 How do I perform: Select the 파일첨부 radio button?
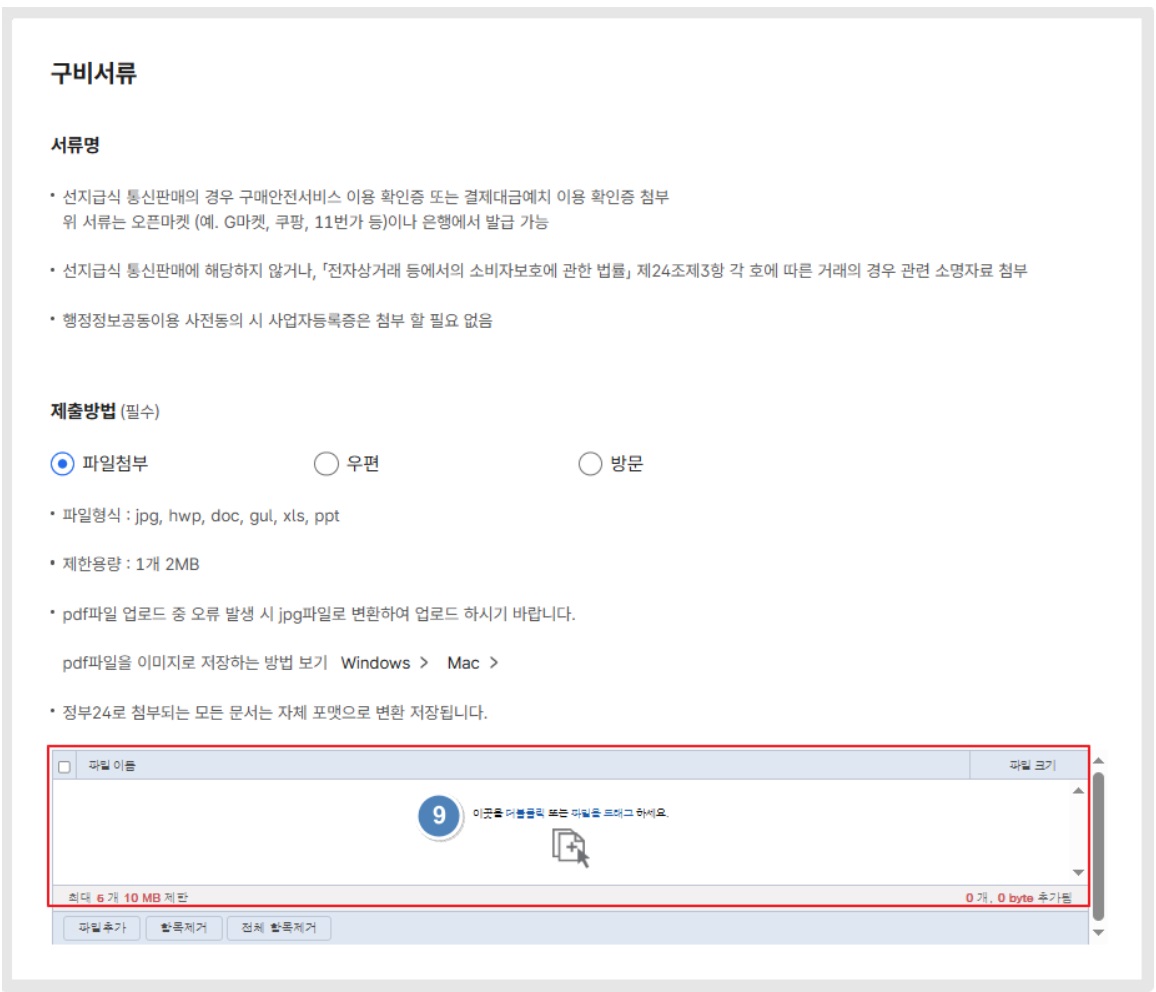click(x=63, y=464)
